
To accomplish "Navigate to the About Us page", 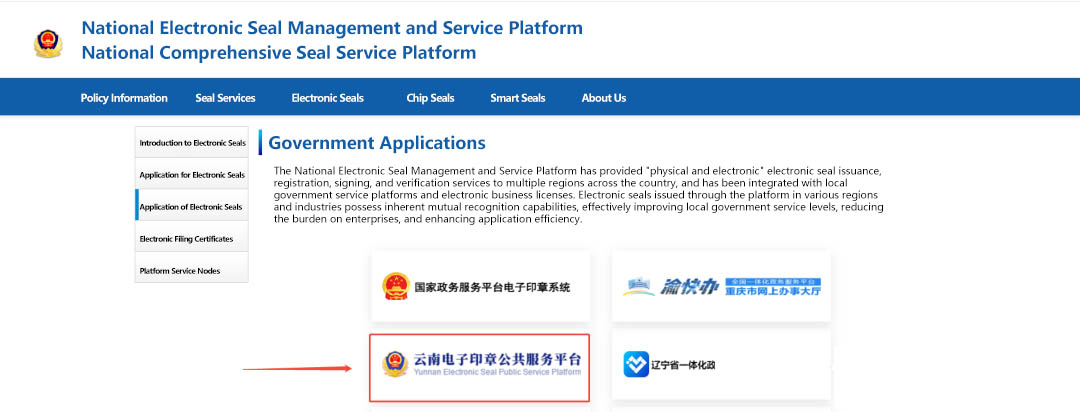I will [603, 98].
